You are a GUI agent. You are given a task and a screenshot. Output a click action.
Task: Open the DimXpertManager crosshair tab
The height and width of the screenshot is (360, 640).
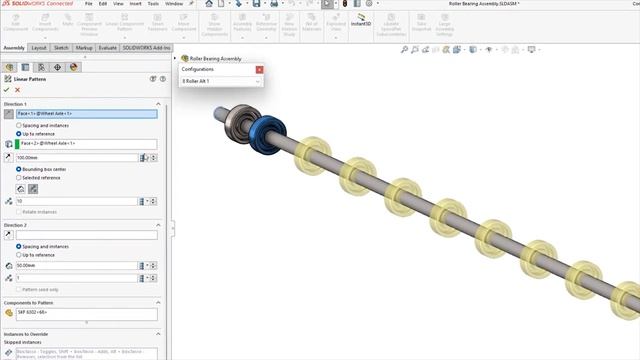(57, 67)
